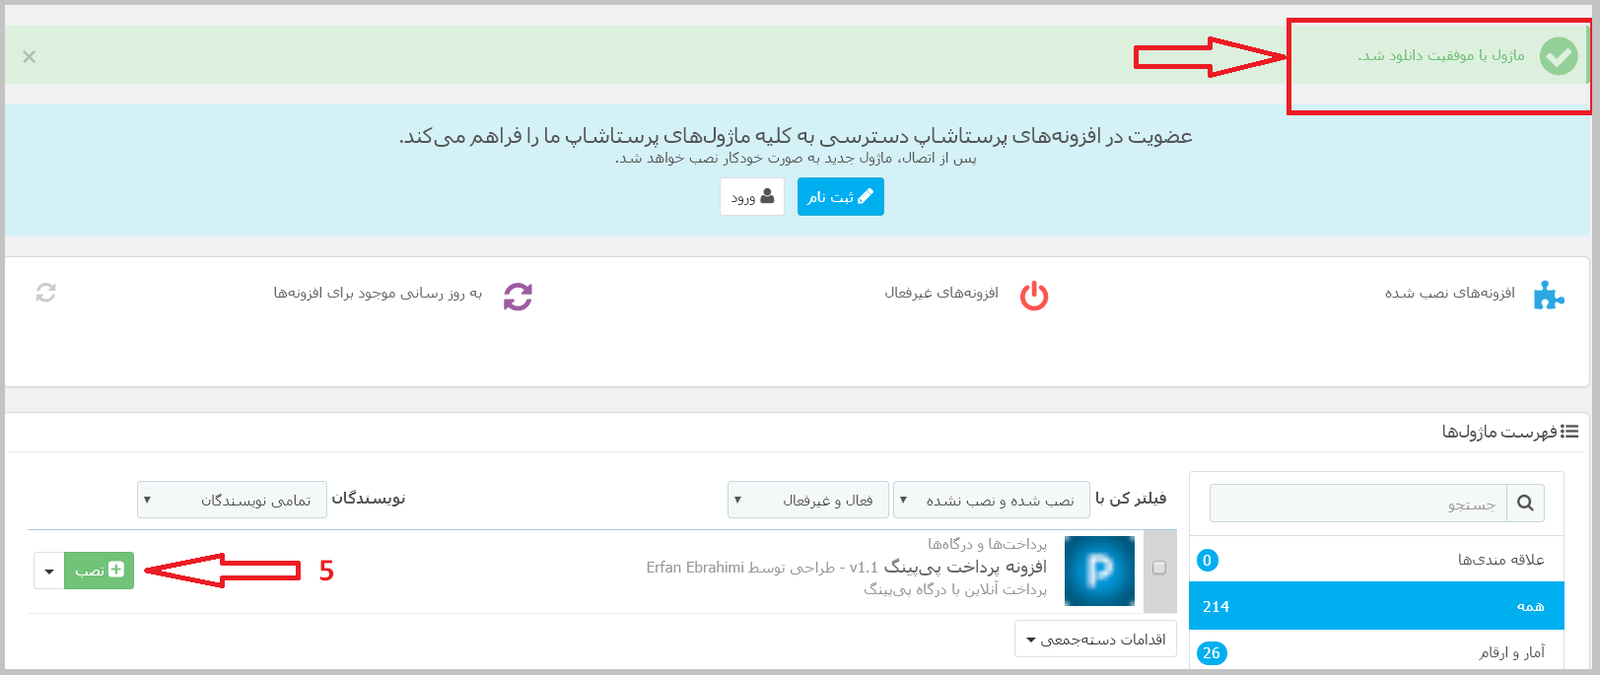Click the 0 count badge for علاقه مندی‌ها
The width and height of the screenshot is (1600, 675).
pyautogui.click(x=1207, y=560)
